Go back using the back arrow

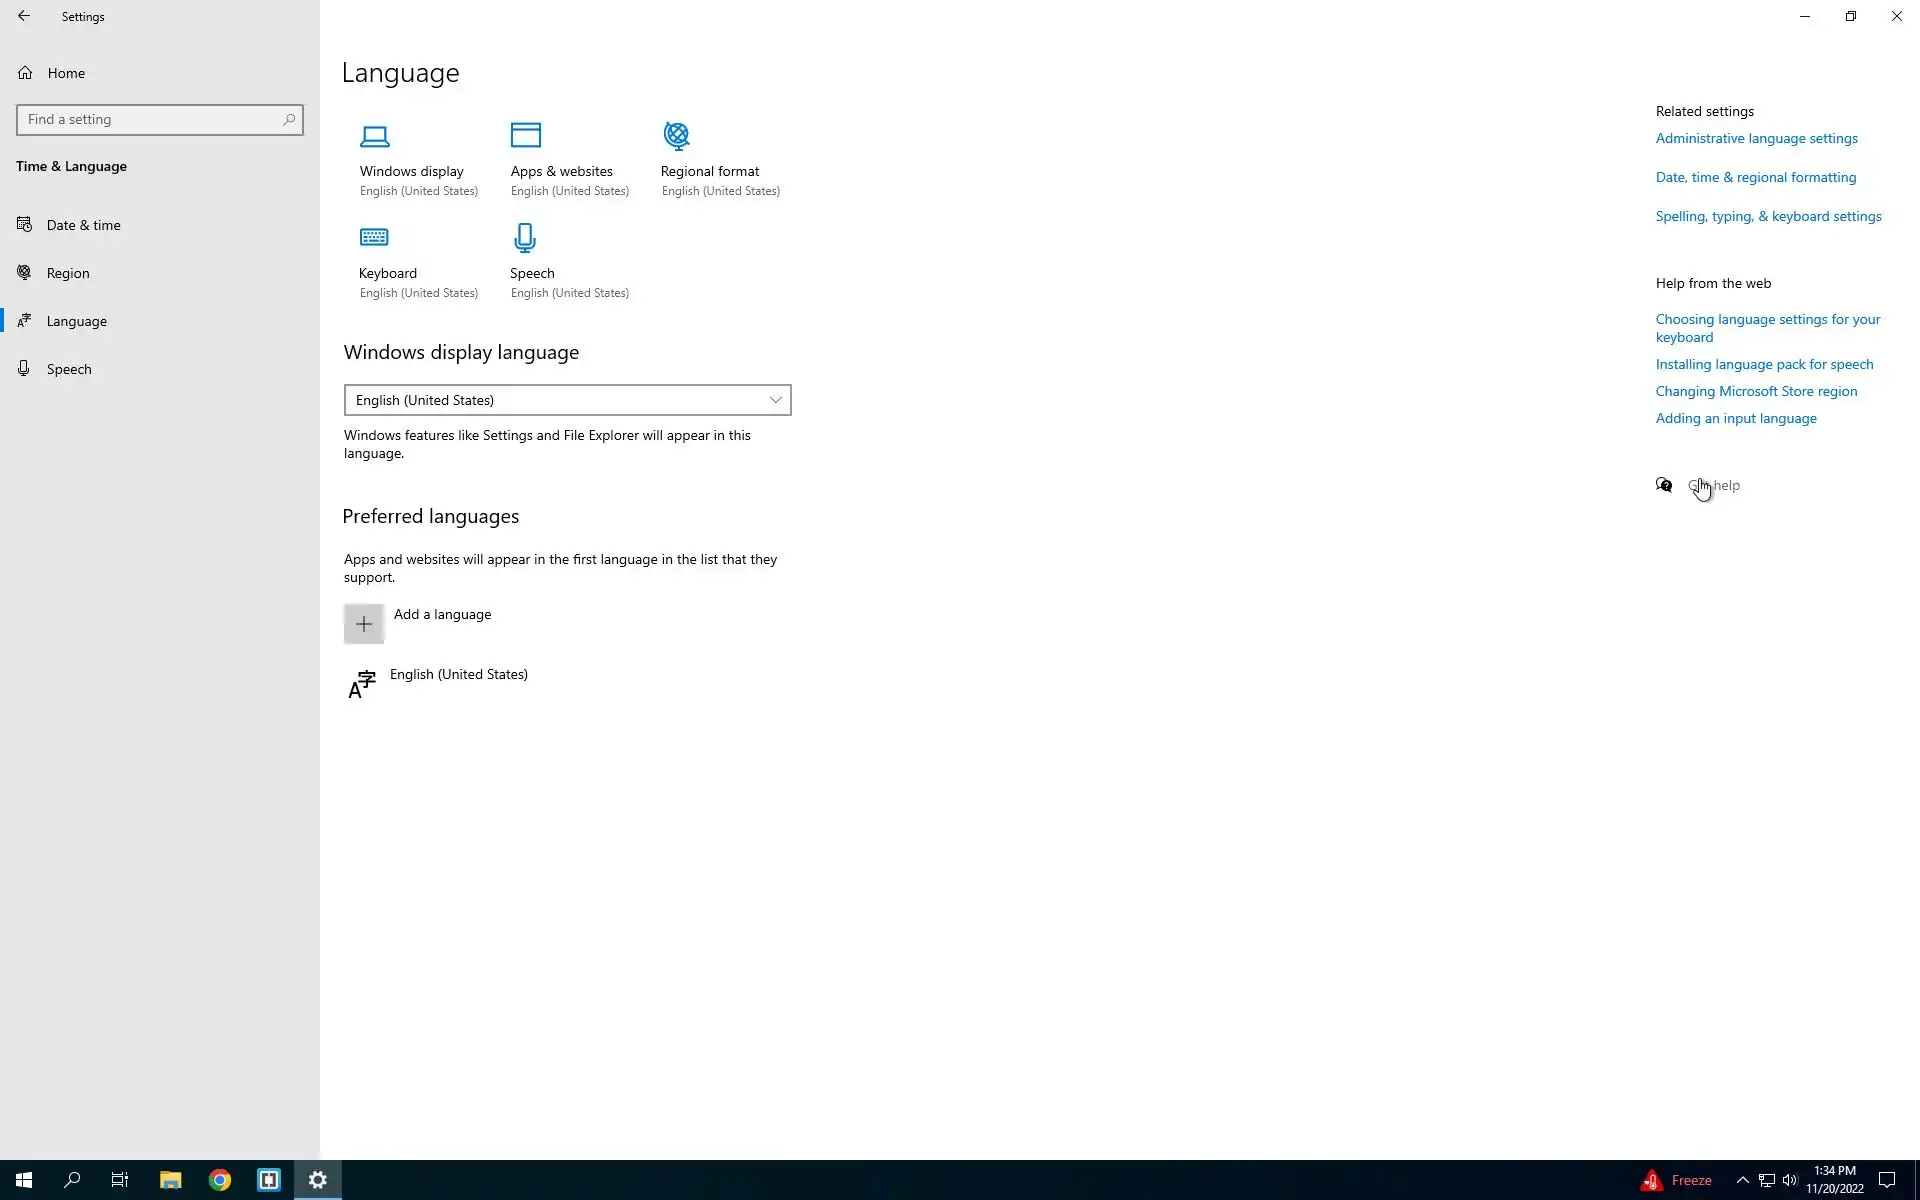click(24, 16)
